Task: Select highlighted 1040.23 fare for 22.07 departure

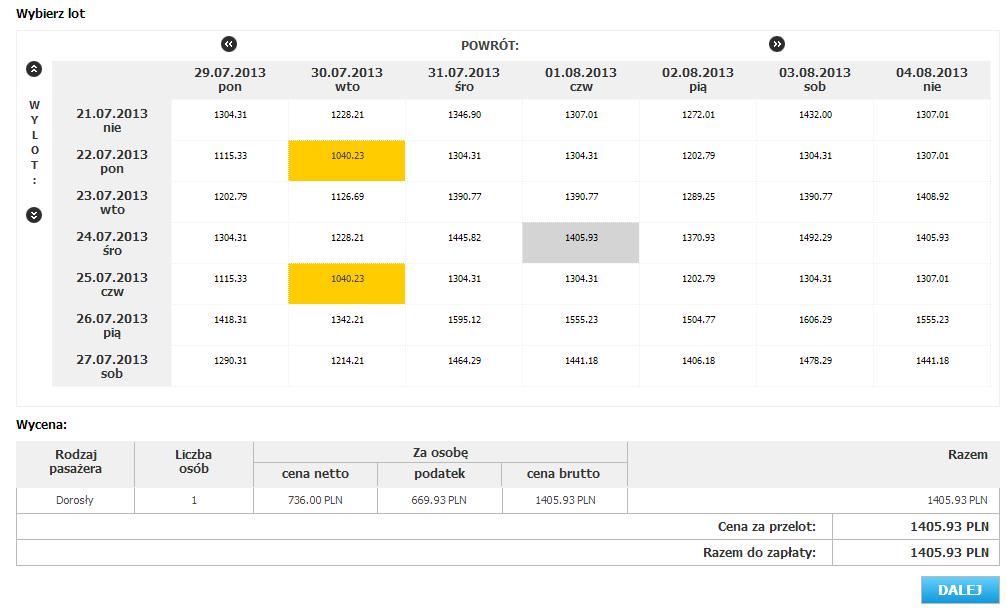Action: coord(347,161)
